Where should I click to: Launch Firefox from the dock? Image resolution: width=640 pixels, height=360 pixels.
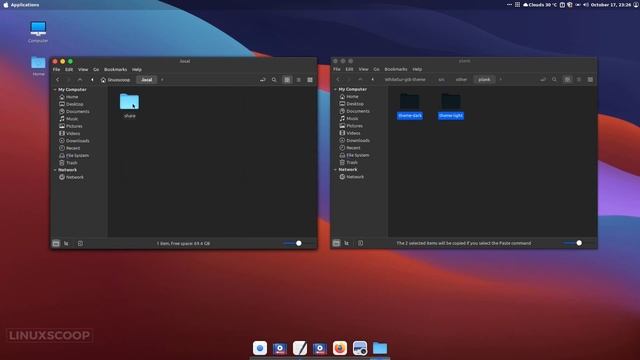pyautogui.click(x=340, y=348)
